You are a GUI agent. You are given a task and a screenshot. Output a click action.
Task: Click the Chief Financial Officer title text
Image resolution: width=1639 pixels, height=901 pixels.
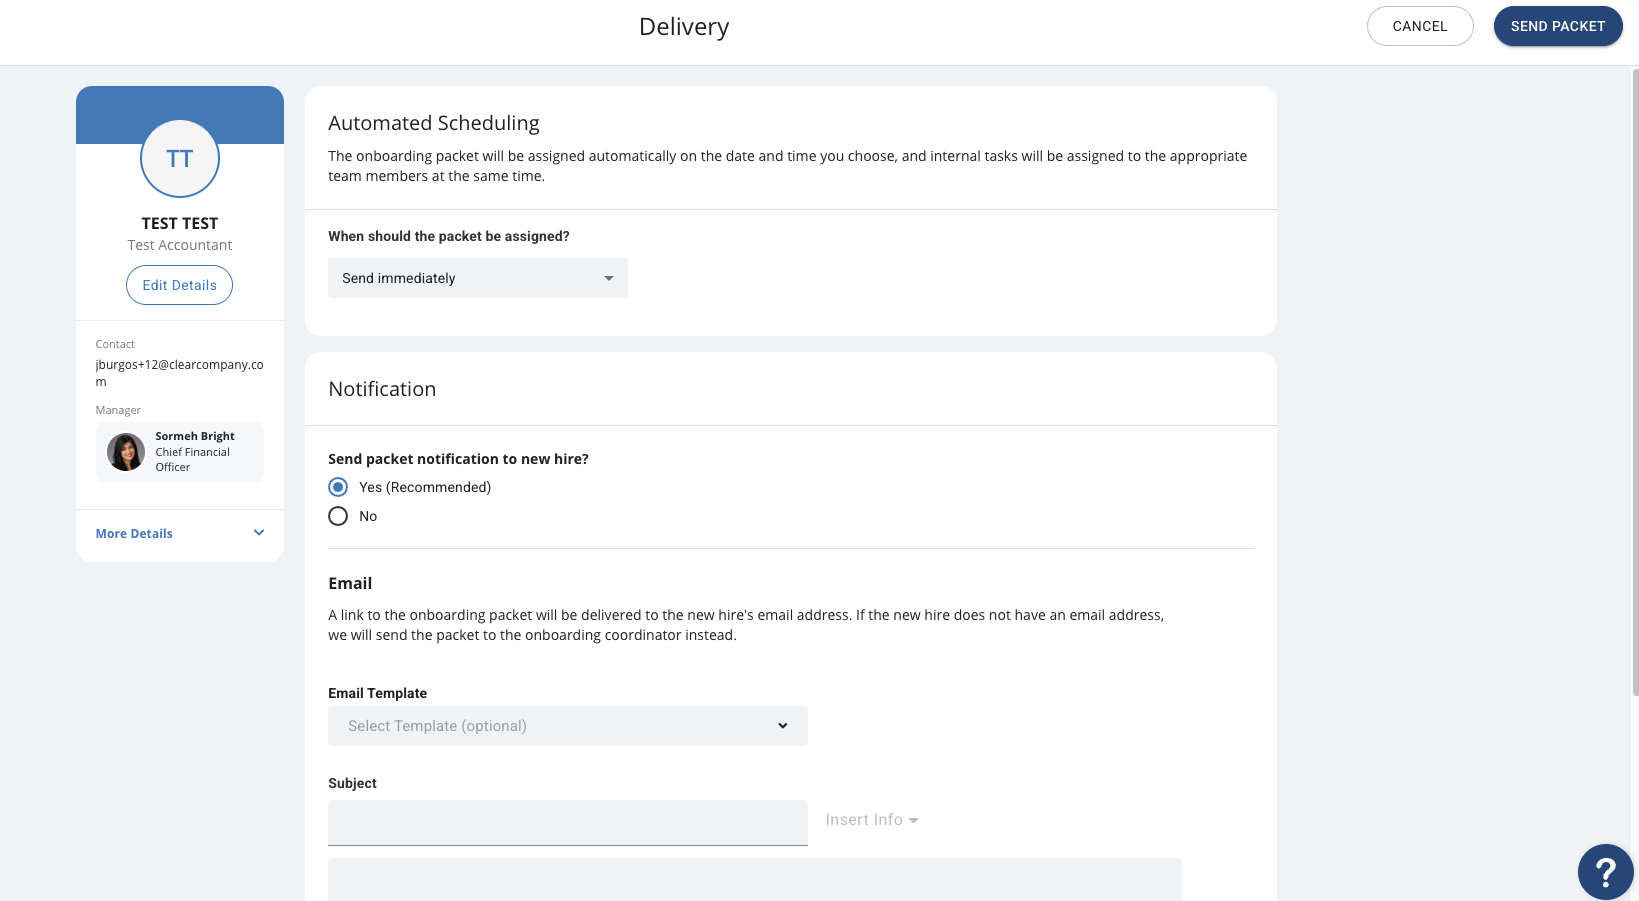193,460
